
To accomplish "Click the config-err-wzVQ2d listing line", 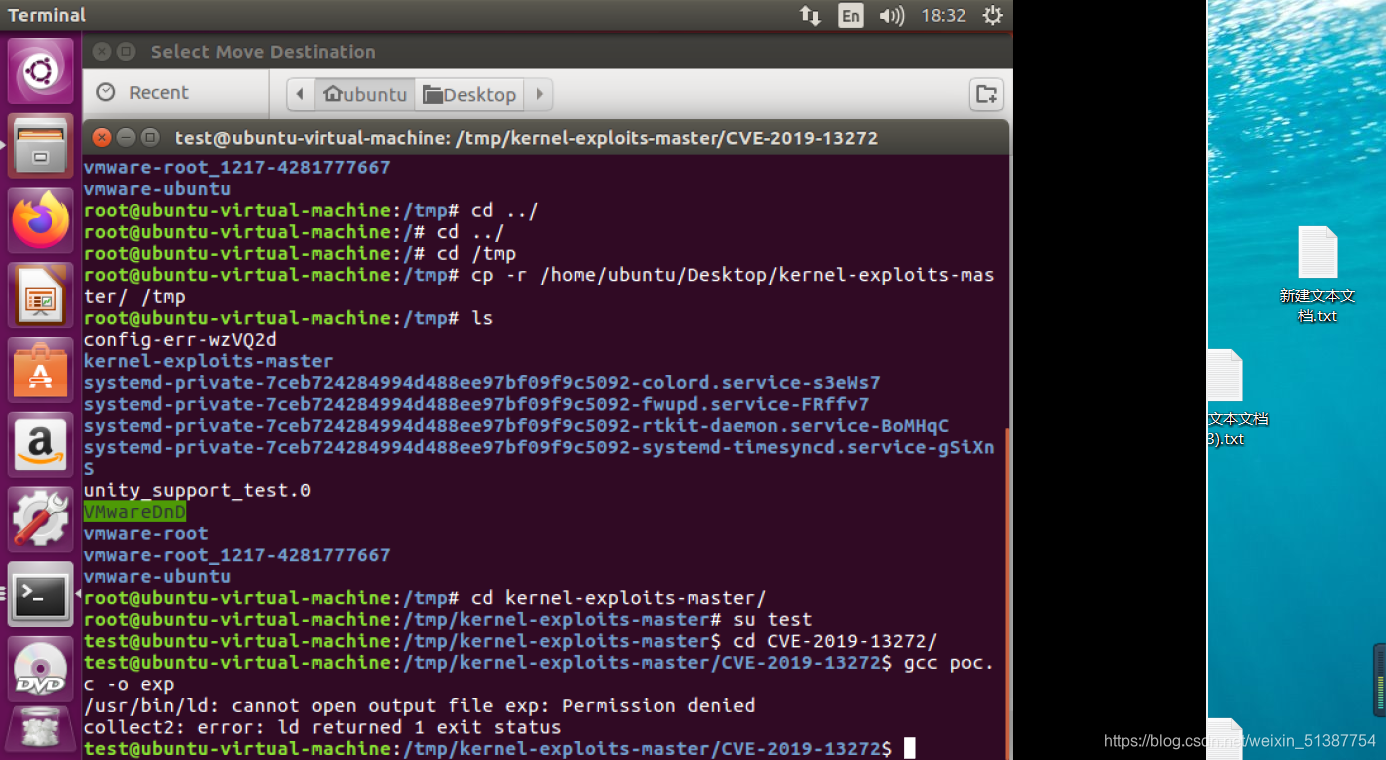I will [180, 340].
